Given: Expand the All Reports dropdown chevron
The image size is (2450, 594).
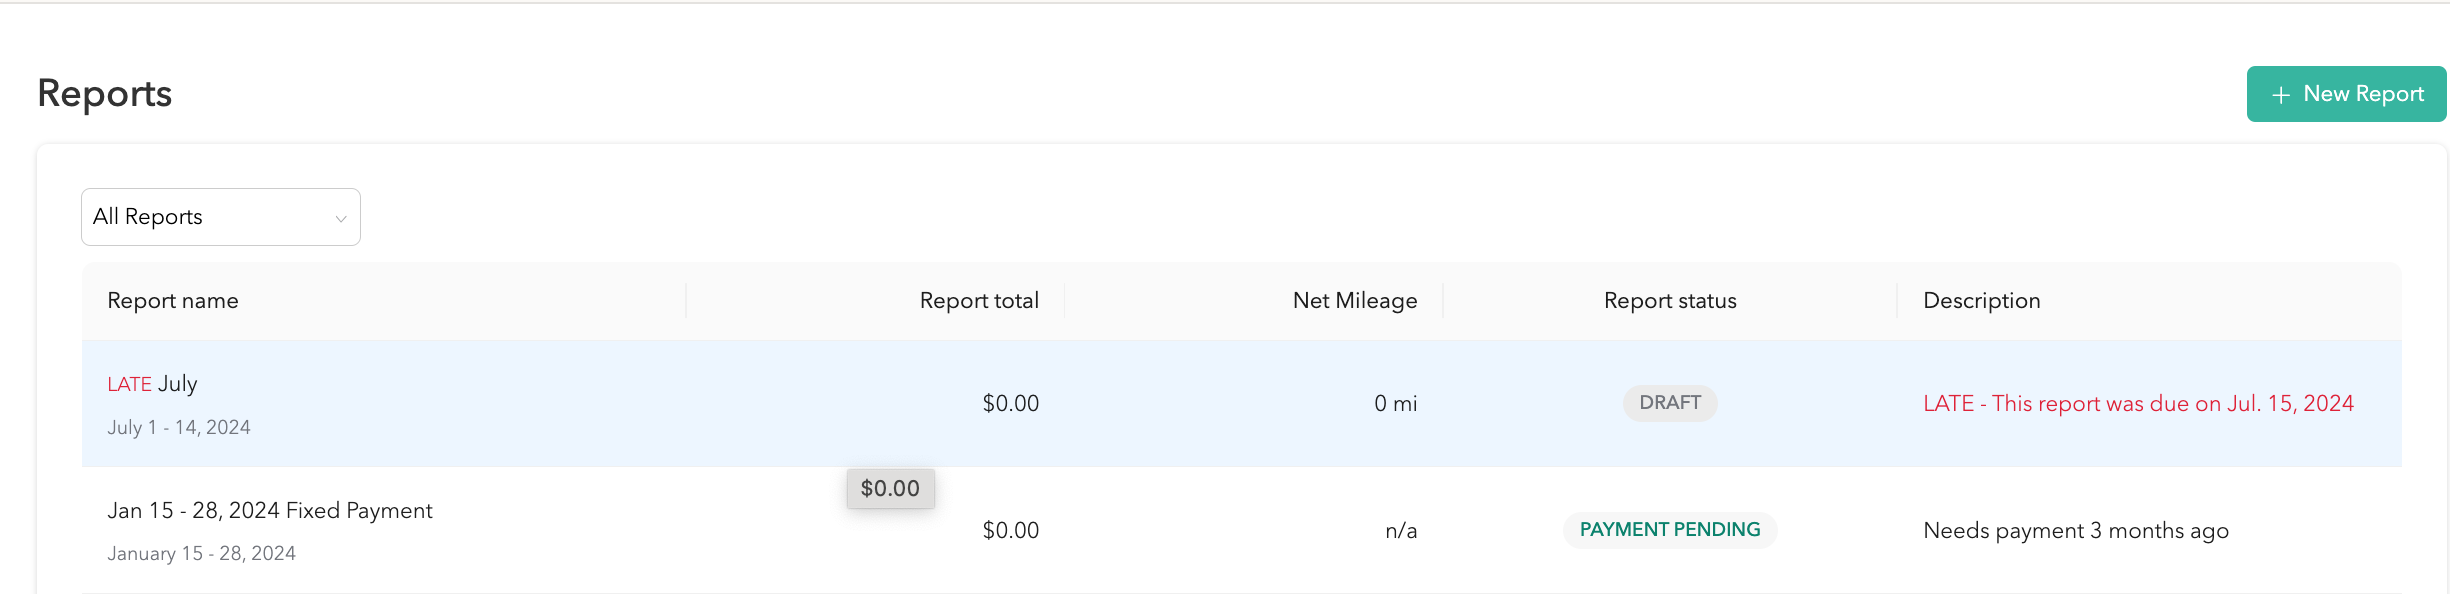Looking at the screenshot, I should coord(341,219).
